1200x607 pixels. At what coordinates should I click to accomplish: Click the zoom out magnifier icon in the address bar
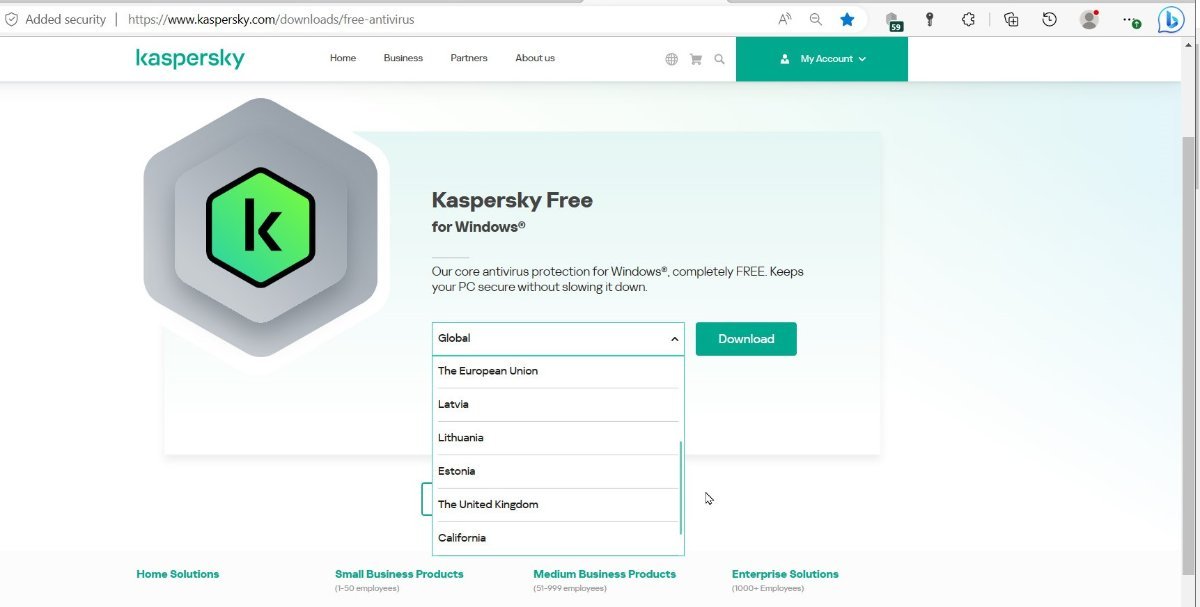click(816, 19)
